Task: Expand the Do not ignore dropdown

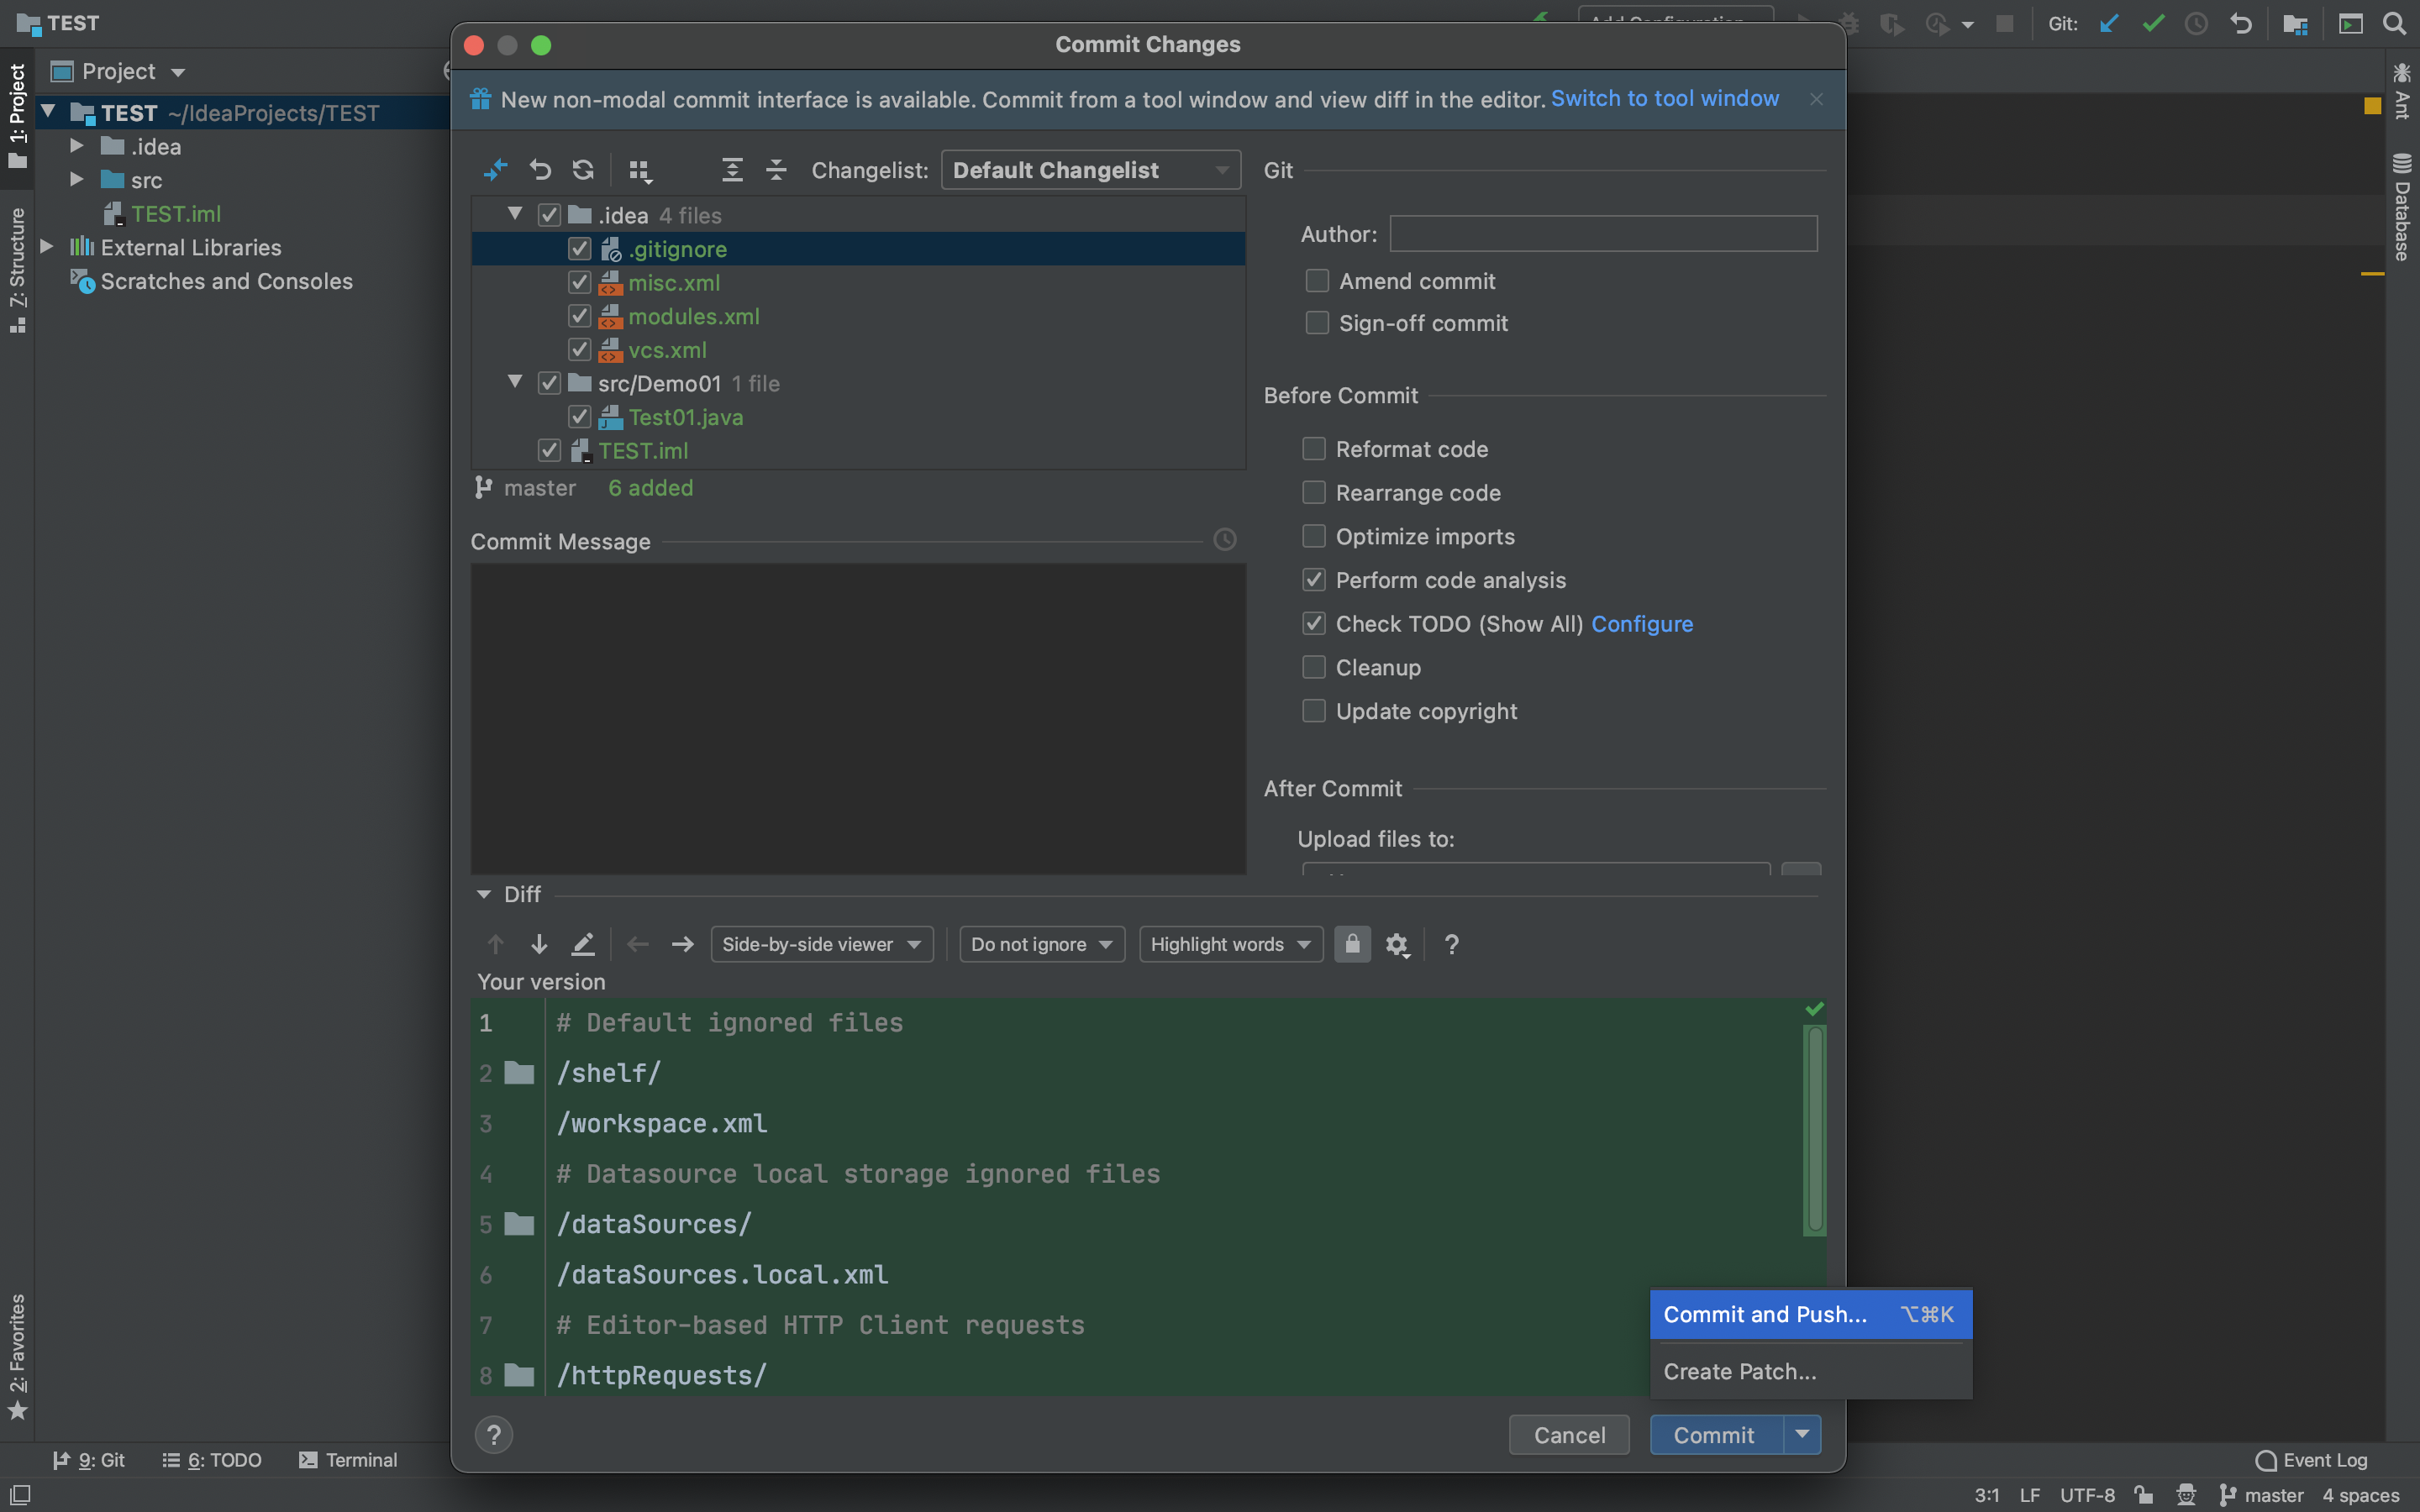Action: pos(1040,944)
